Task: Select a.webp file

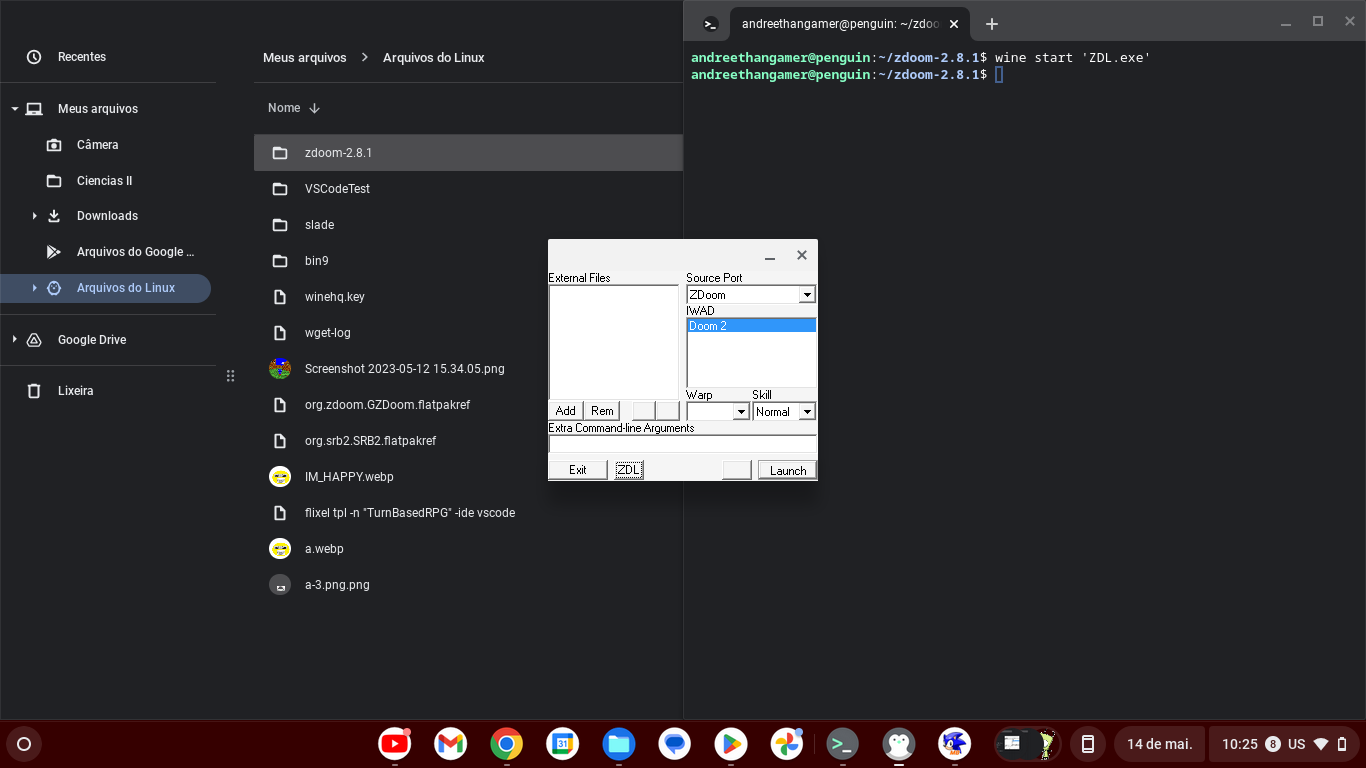Action: (x=468, y=549)
